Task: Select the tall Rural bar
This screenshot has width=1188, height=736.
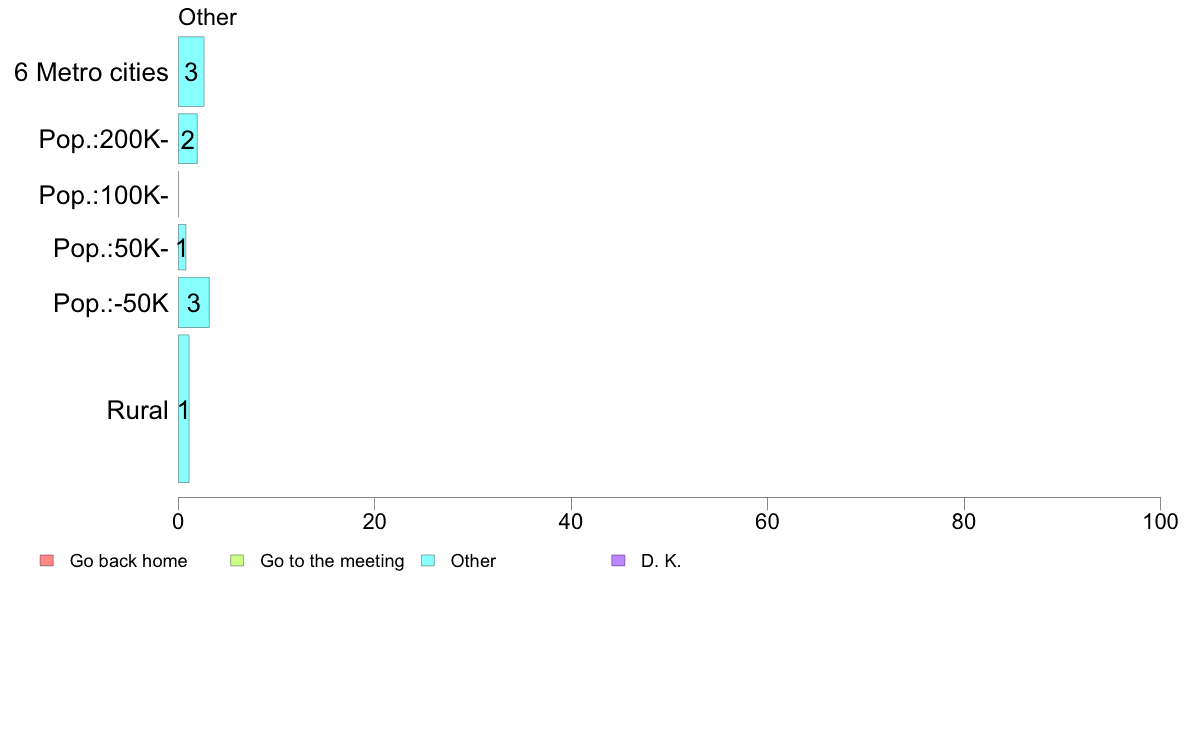Action: [183, 409]
